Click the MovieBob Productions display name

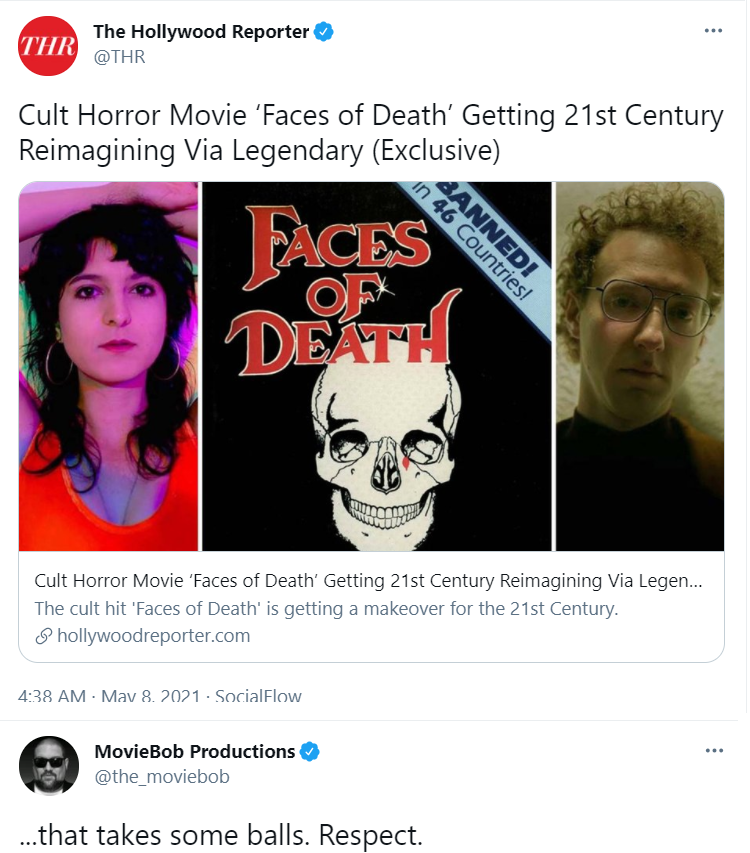point(195,751)
